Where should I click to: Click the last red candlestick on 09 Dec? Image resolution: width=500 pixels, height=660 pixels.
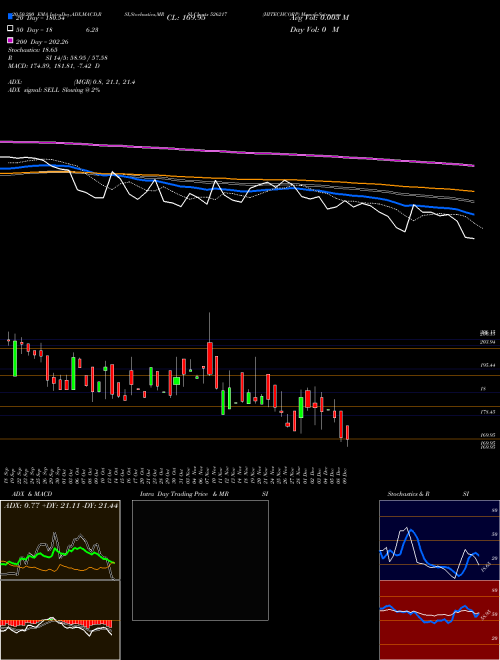pyautogui.click(x=348, y=432)
